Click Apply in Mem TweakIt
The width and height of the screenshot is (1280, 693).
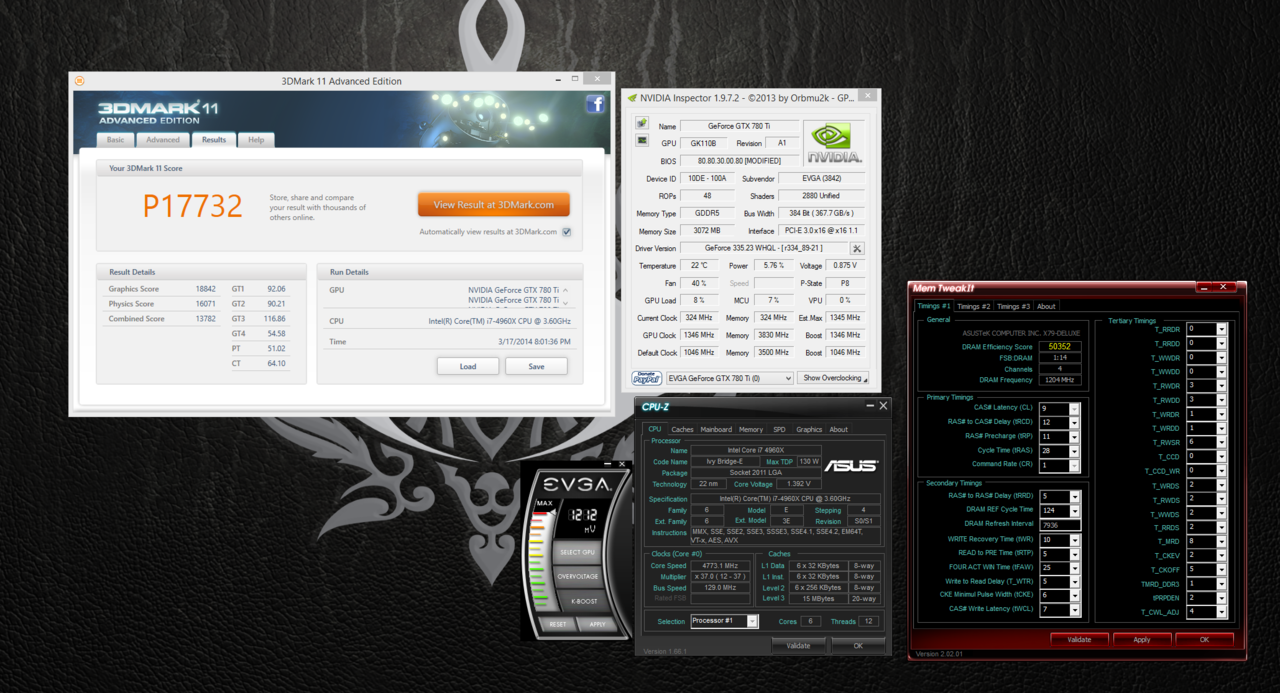pyautogui.click(x=1141, y=639)
